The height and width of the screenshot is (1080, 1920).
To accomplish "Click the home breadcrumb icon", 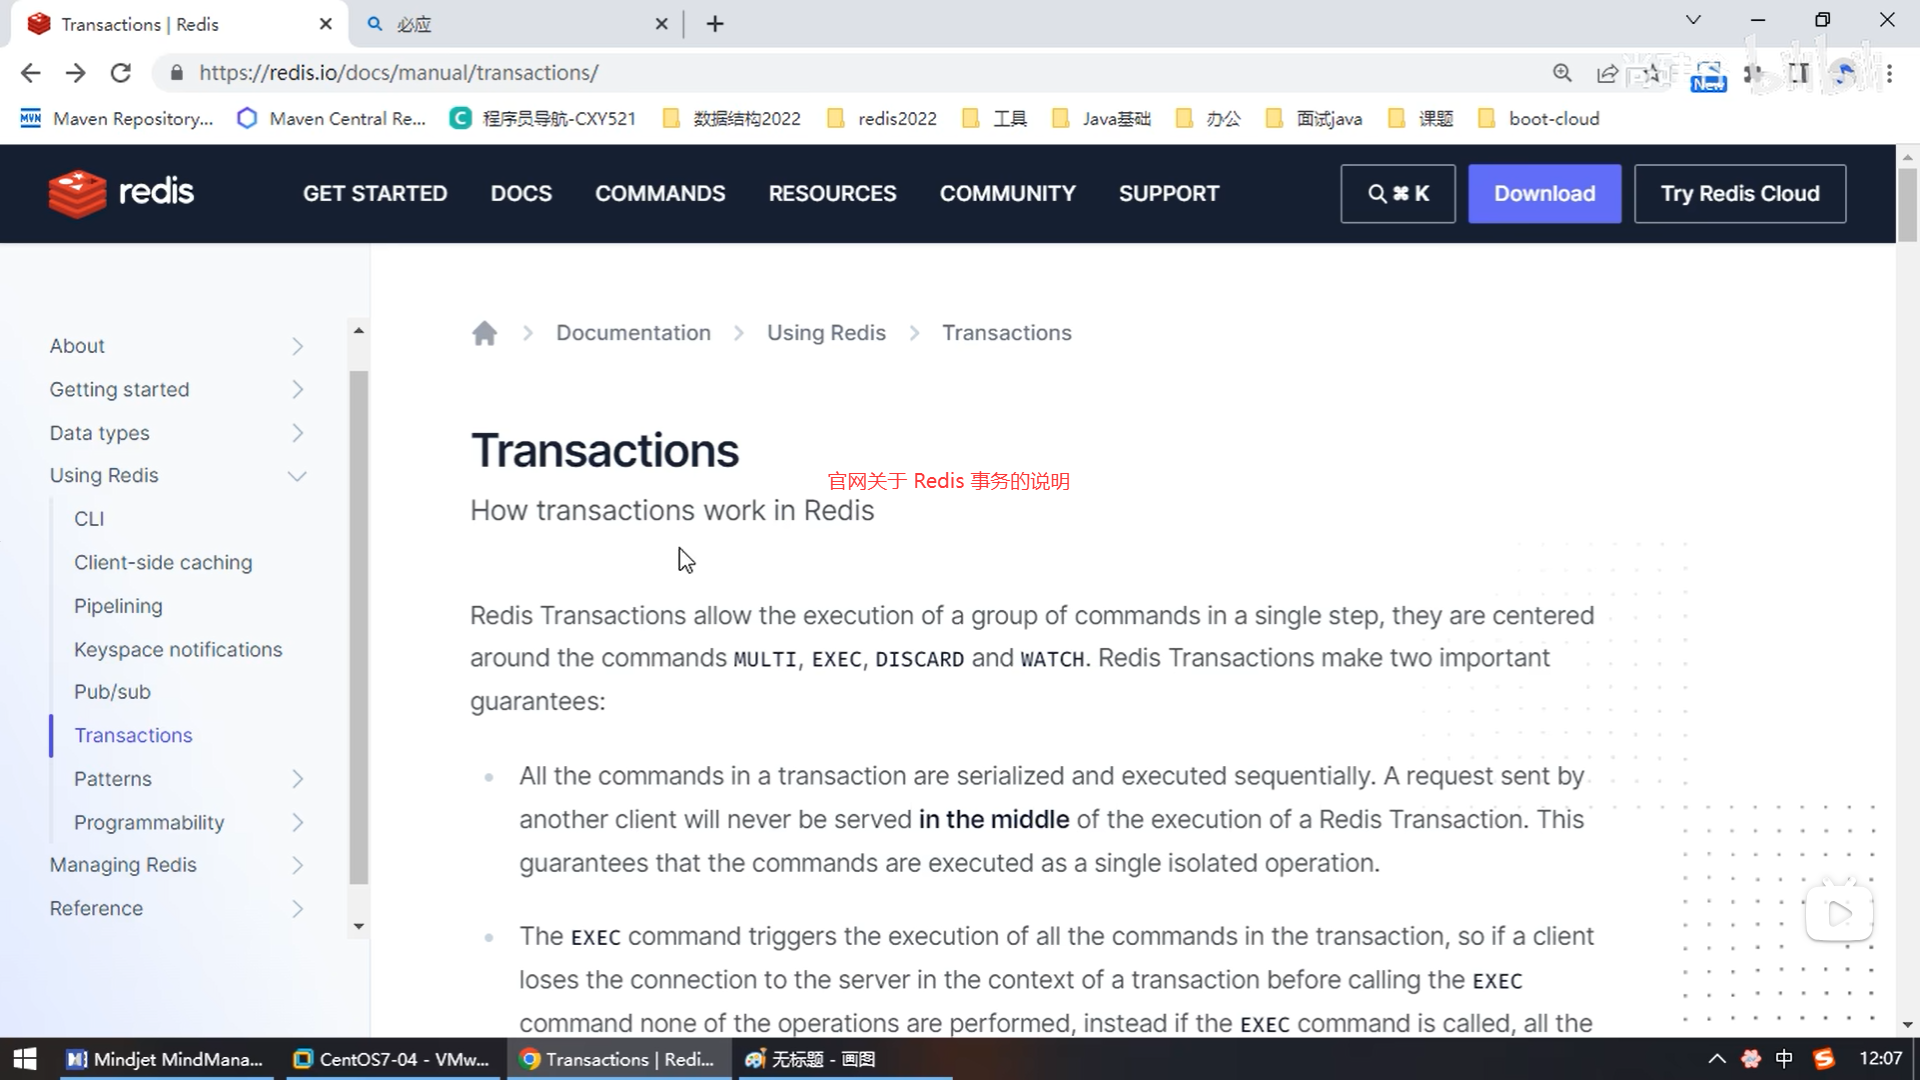I will 484,333.
